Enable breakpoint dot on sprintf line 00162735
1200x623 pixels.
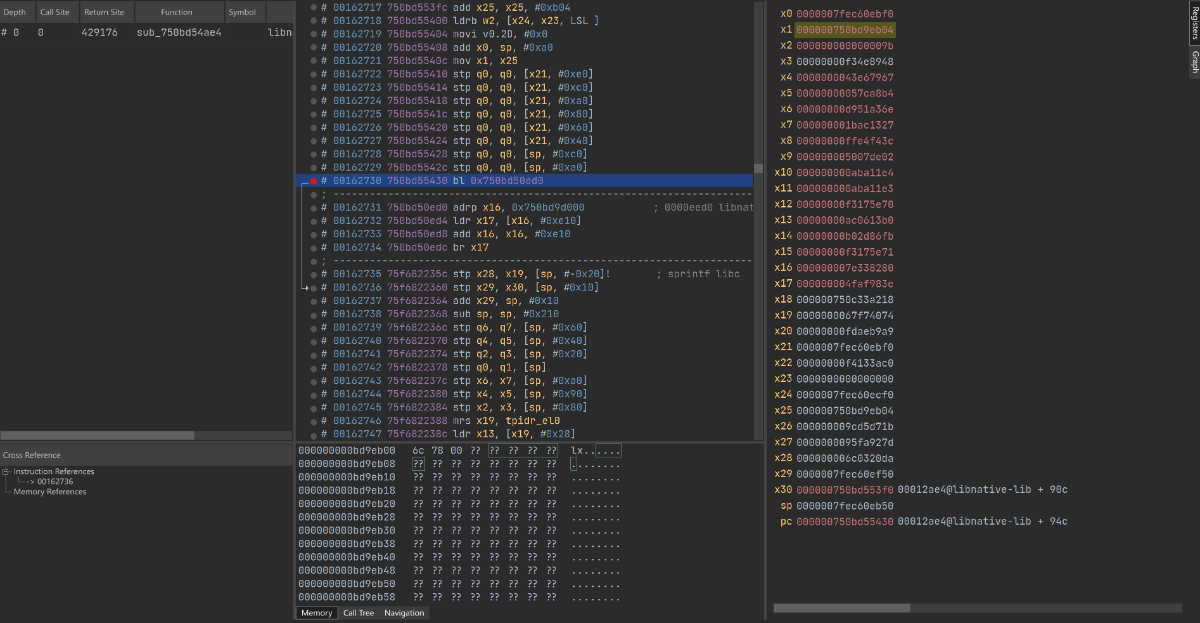tap(313, 274)
